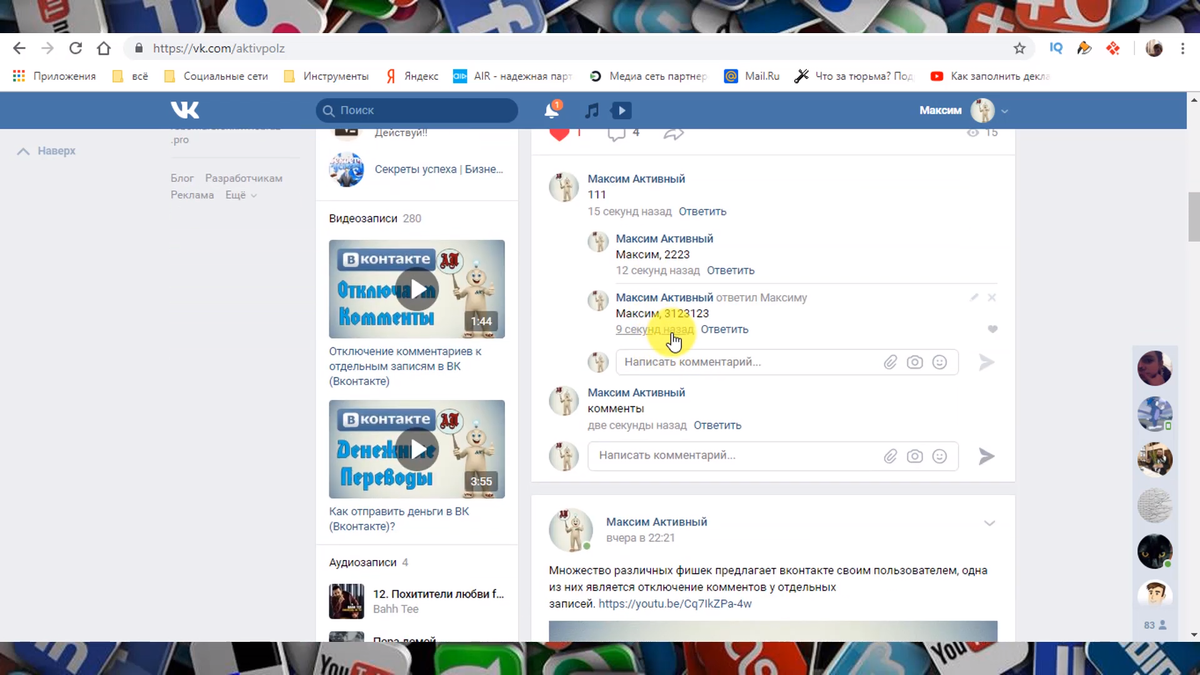1200x675 pixels.
Task: Open the всё bookmarks folder
Action: tap(130, 76)
